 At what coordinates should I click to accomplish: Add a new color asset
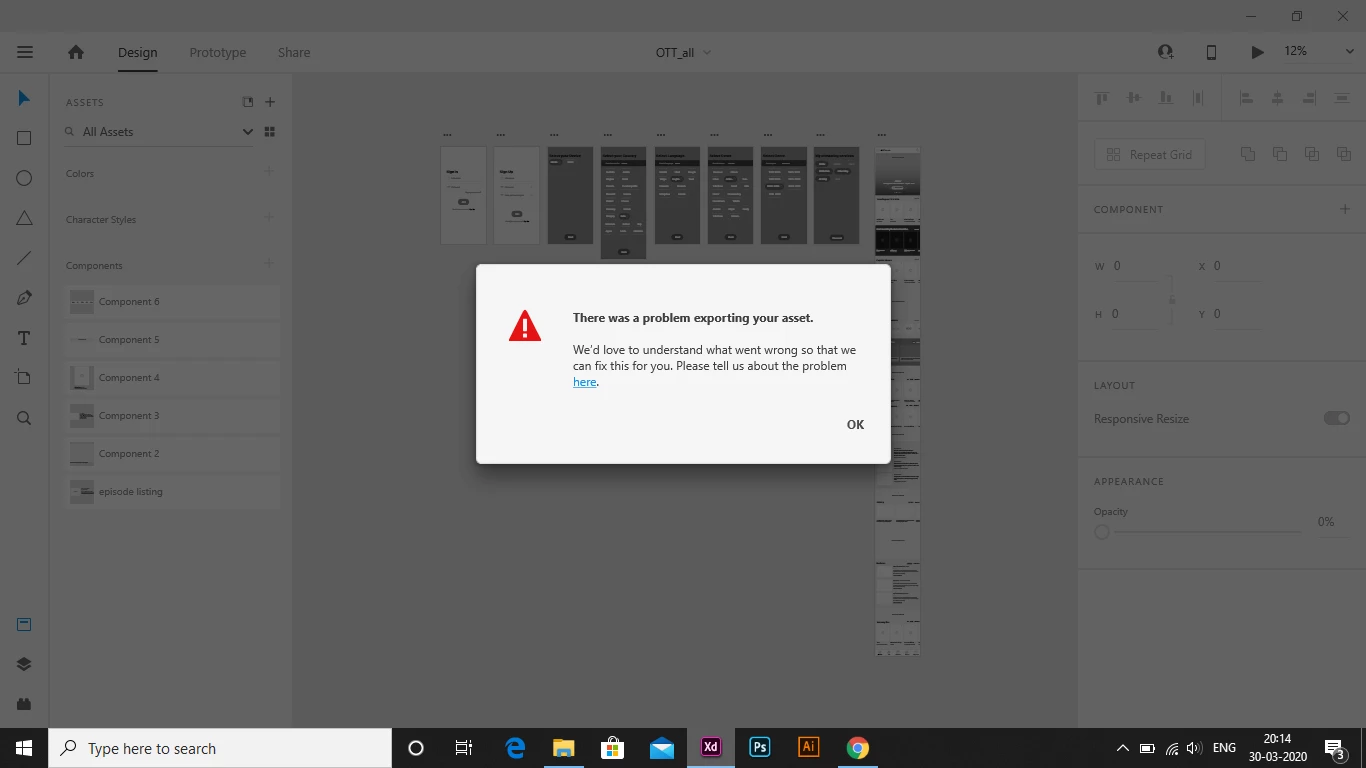(269, 172)
